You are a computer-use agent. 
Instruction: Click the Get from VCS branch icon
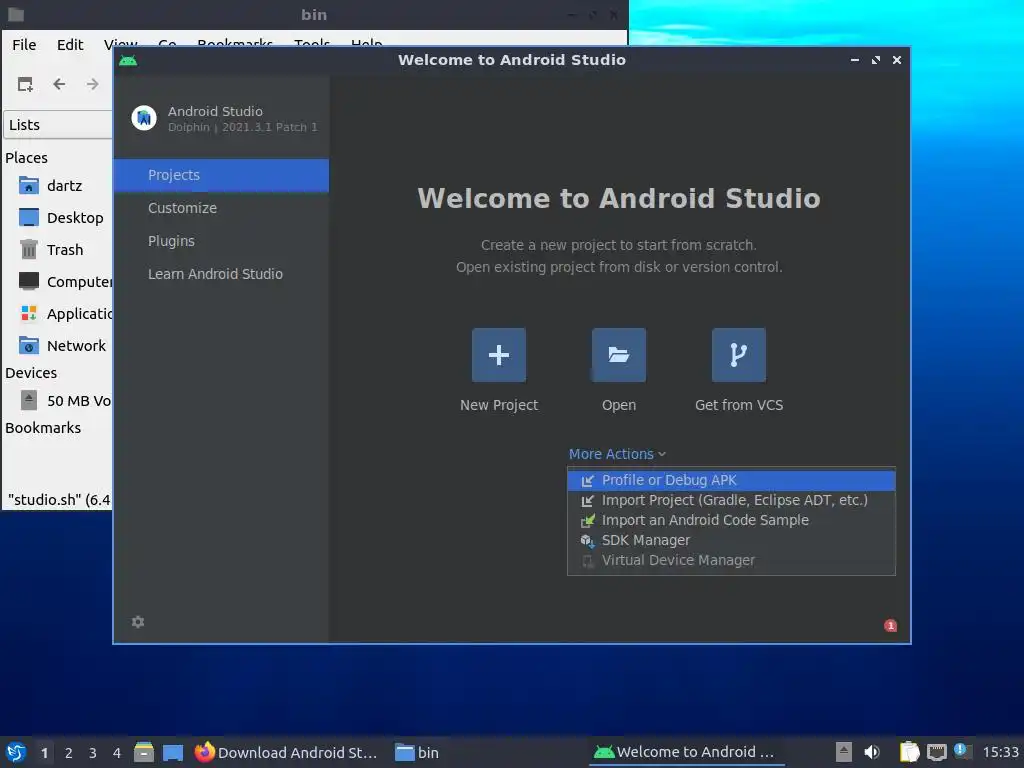tap(739, 355)
